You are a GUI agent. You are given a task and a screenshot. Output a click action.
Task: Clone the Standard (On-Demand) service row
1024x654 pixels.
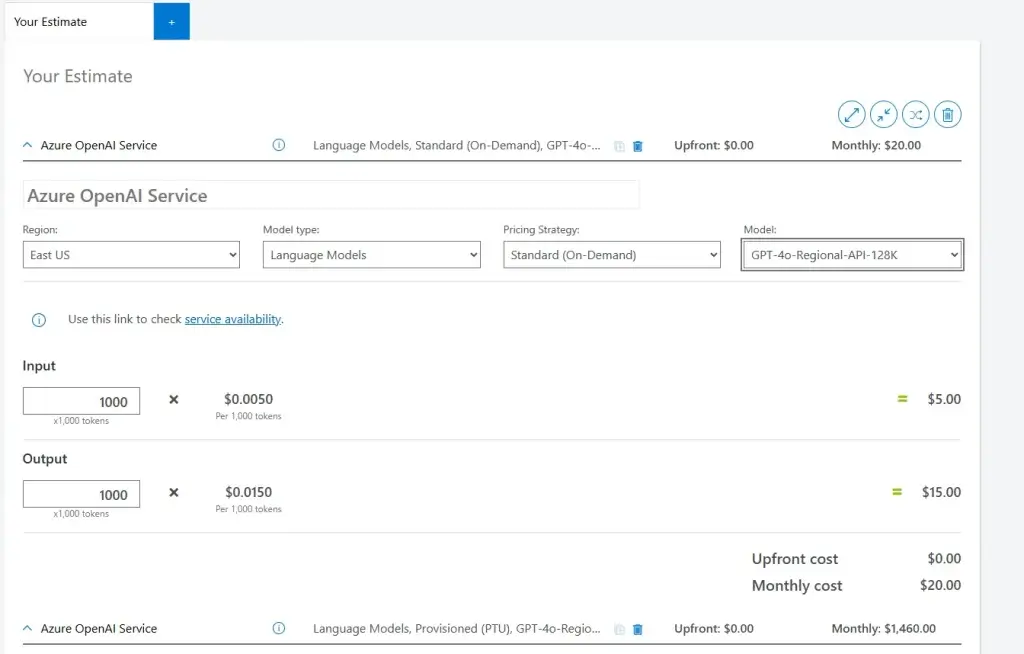[x=619, y=146]
